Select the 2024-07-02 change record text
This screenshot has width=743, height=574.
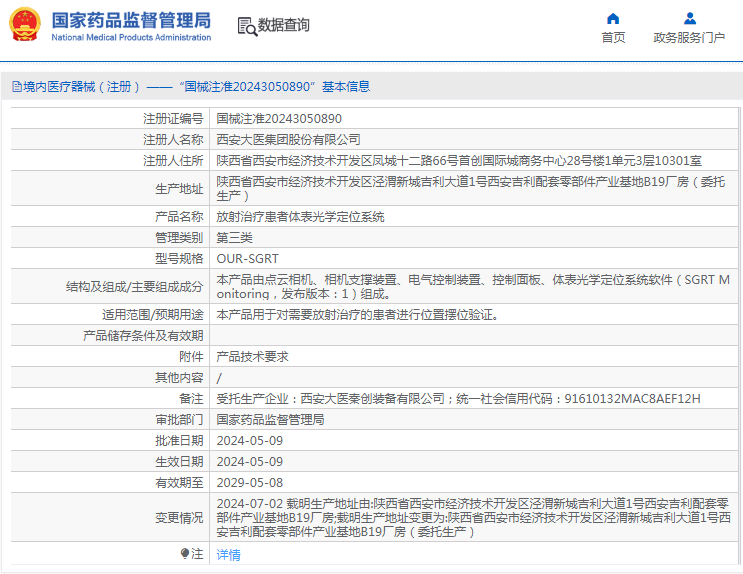click(x=473, y=518)
